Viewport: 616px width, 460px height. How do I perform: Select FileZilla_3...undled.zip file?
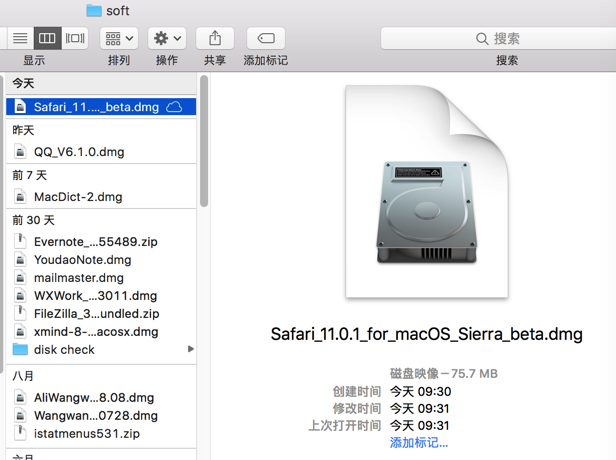(x=101, y=313)
